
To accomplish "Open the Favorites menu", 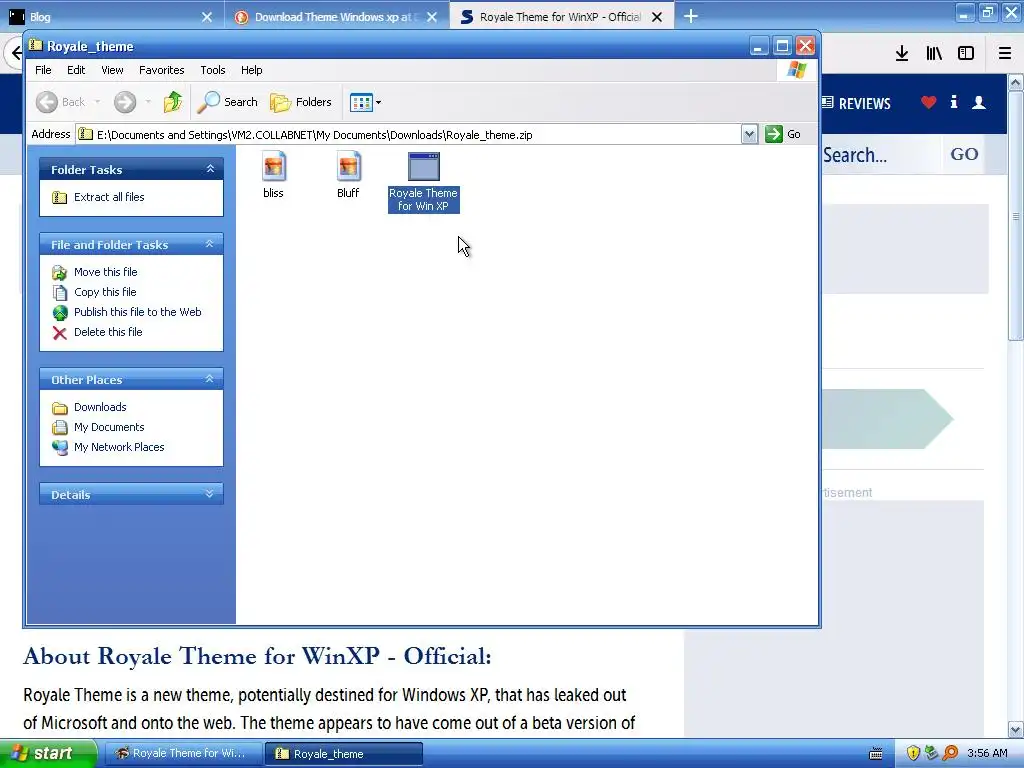I will [161, 70].
